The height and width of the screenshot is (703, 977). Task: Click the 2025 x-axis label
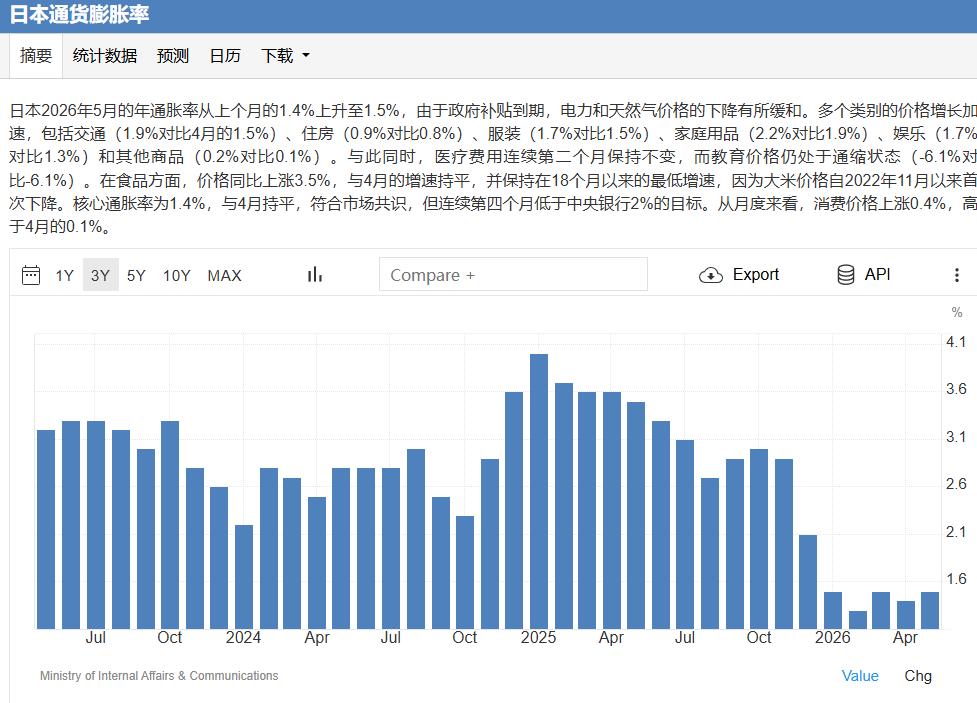(538, 638)
